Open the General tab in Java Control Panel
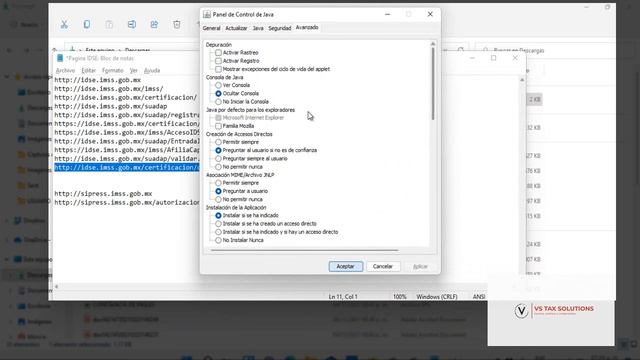Screen dimensions: 640x360 tap(211, 28)
